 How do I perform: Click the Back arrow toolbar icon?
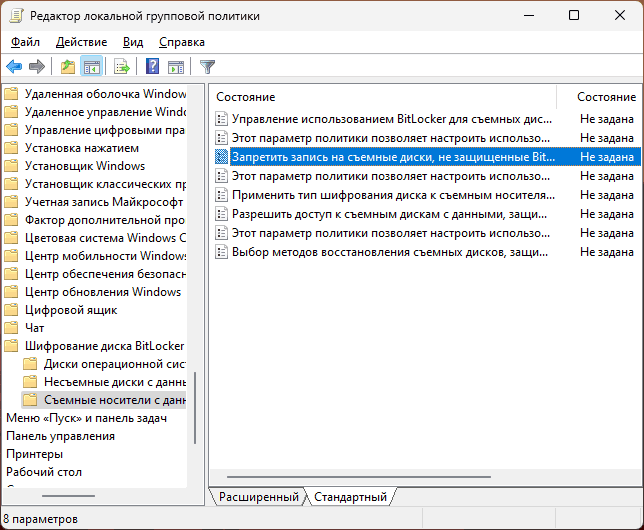pyautogui.click(x=14, y=66)
